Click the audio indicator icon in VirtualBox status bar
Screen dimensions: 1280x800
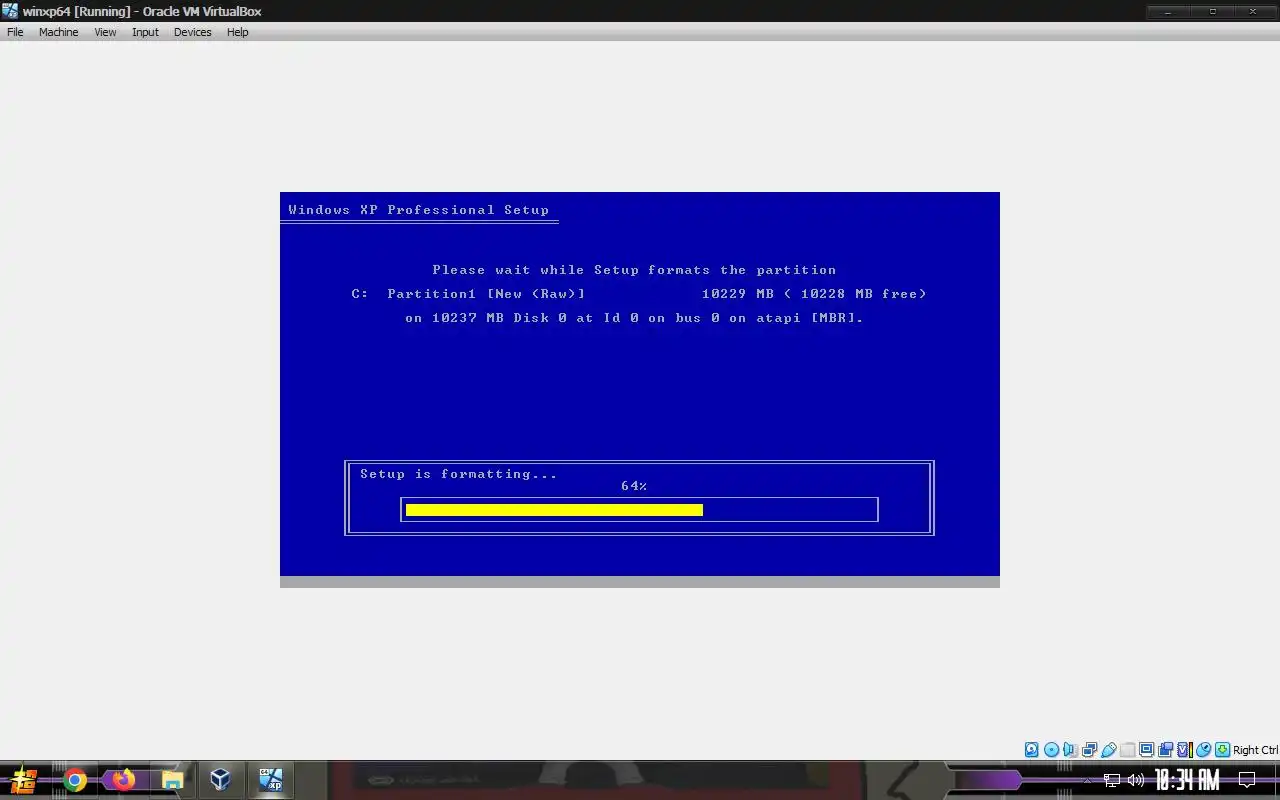[x=1070, y=750]
